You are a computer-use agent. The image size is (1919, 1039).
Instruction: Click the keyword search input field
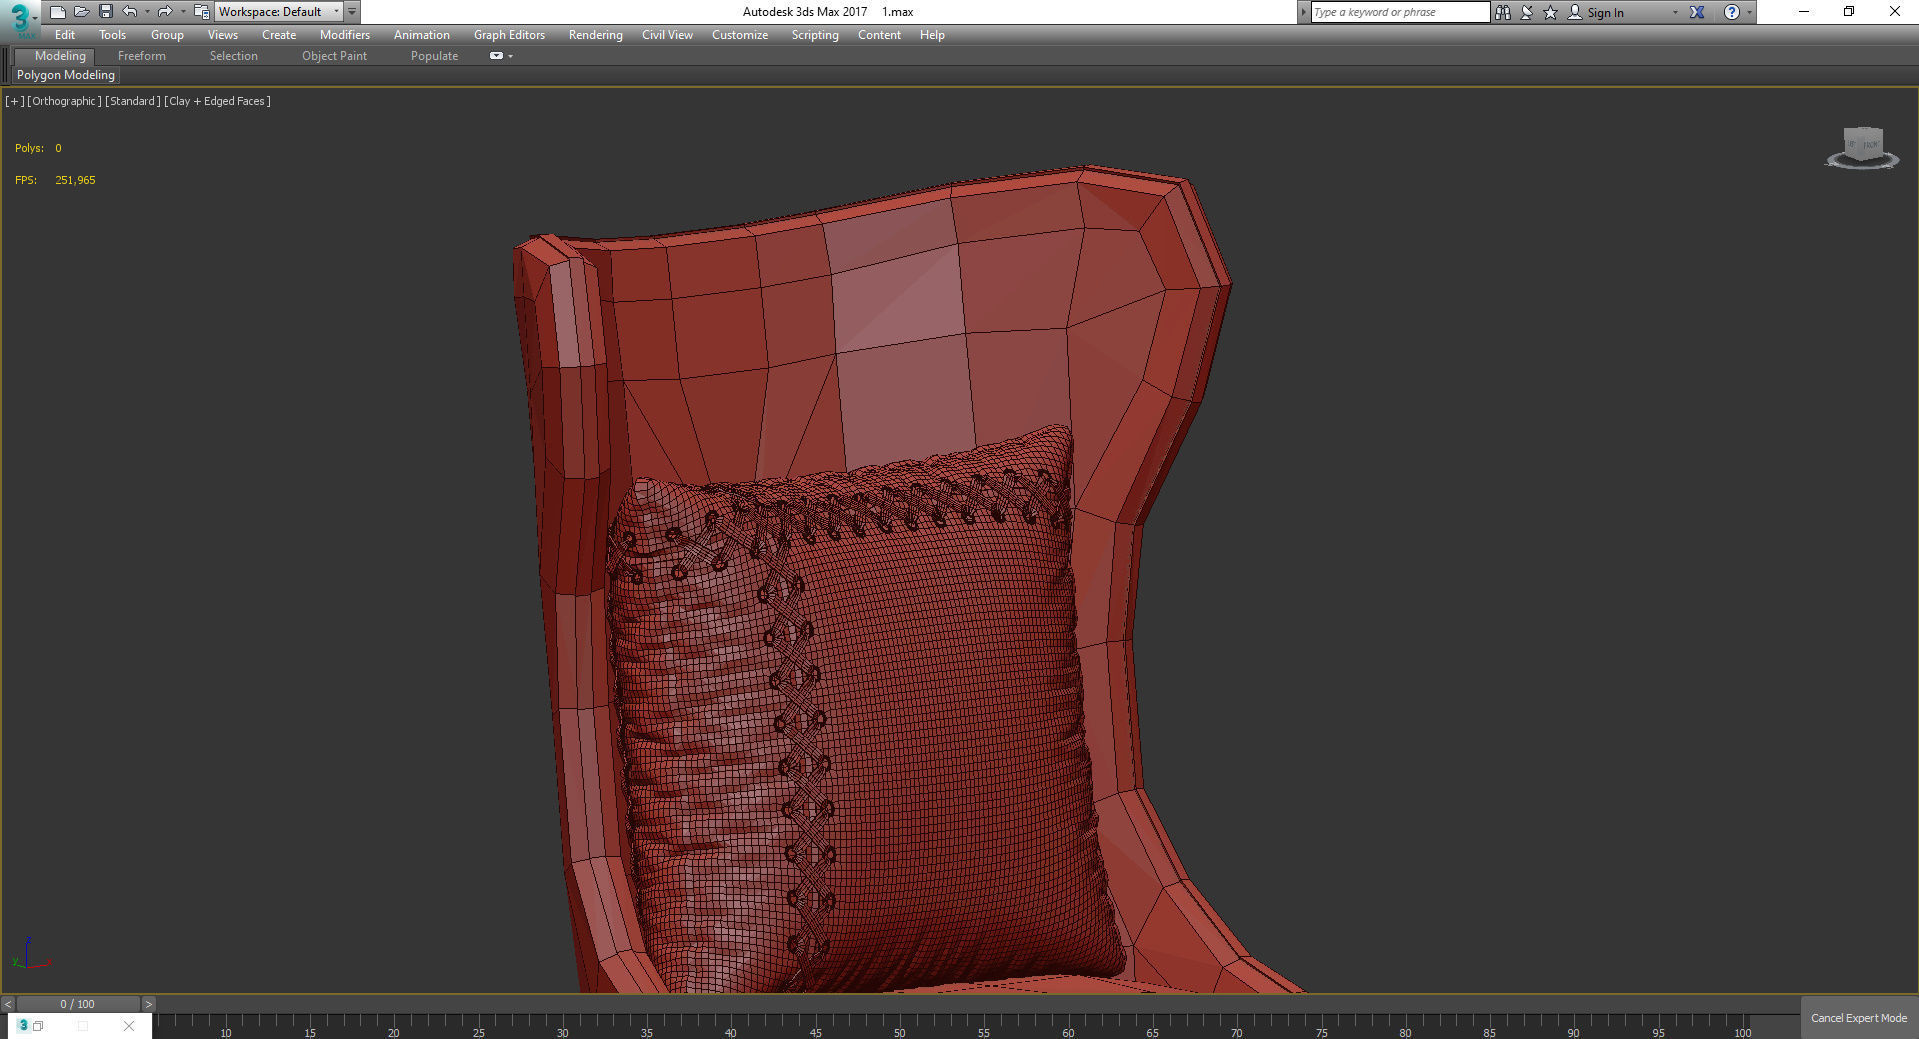tap(1398, 12)
